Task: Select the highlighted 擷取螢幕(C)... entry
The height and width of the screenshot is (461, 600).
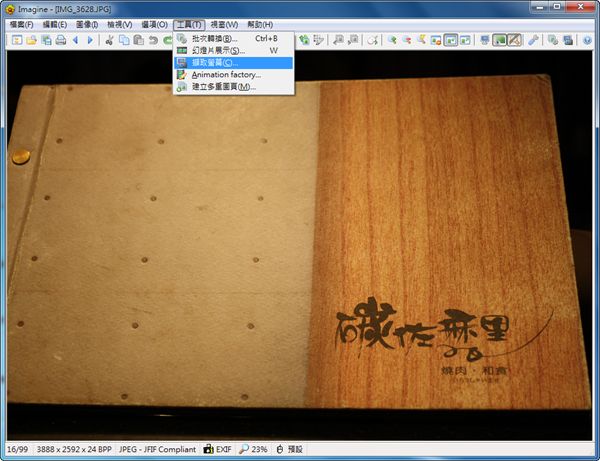Action: coord(233,63)
